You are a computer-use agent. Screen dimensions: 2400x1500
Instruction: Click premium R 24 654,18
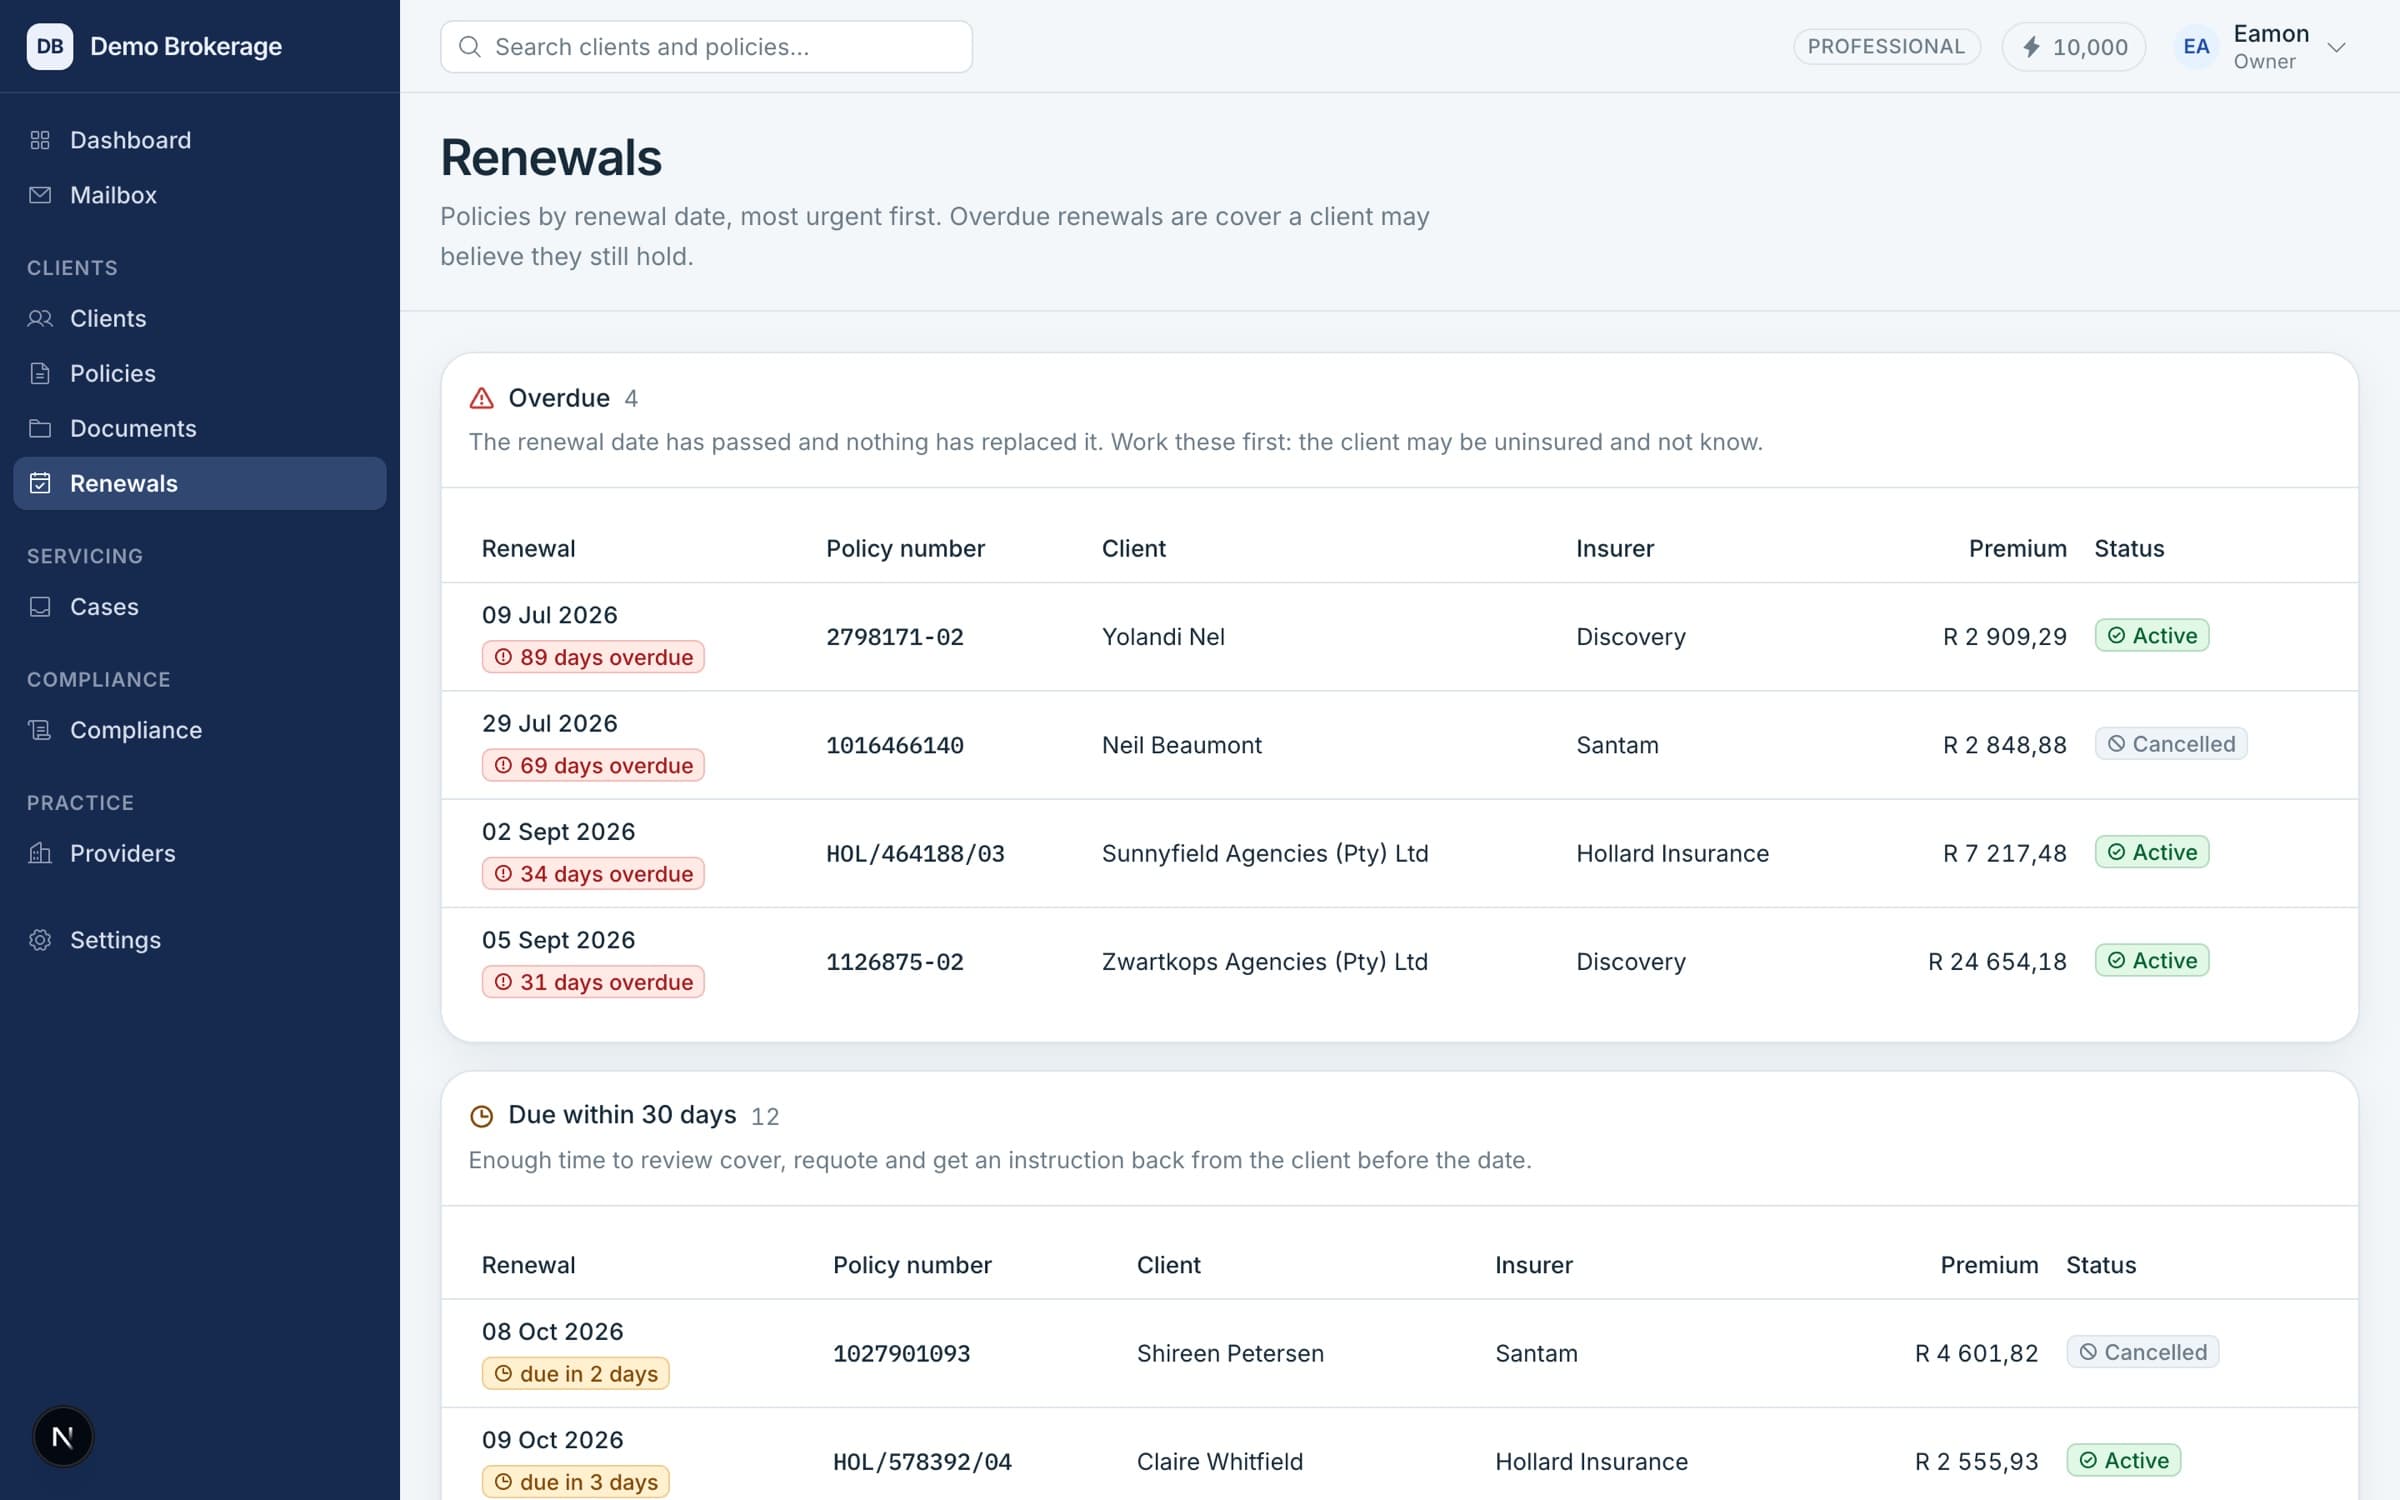pyautogui.click(x=1997, y=962)
